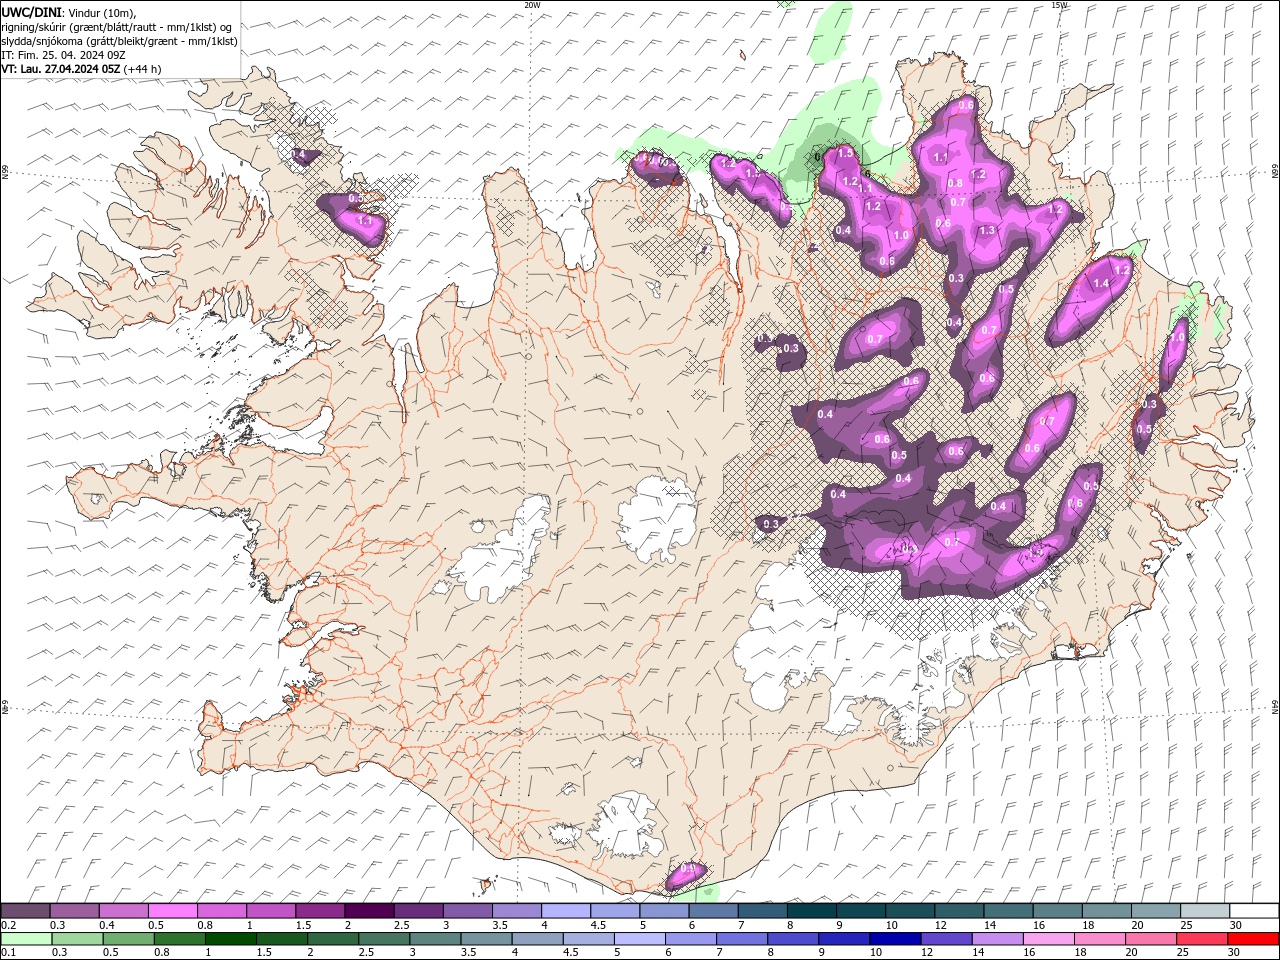This screenshot has height=960, width=1280.
Task: Click the 1.5 snowfall value on the map
Action: tap(845, 153)
